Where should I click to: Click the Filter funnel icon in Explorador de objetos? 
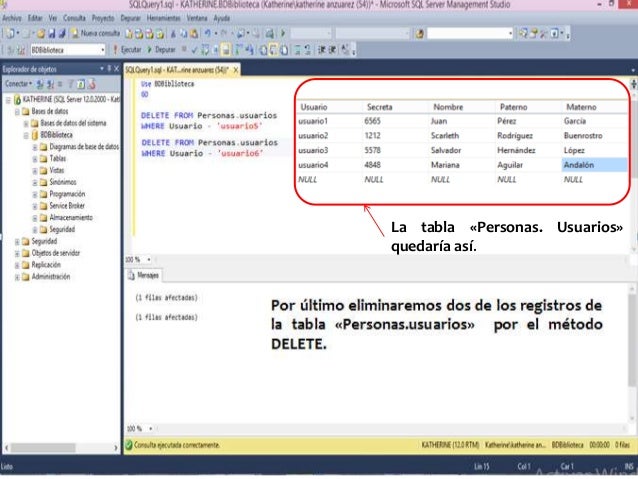coord(70,84)
